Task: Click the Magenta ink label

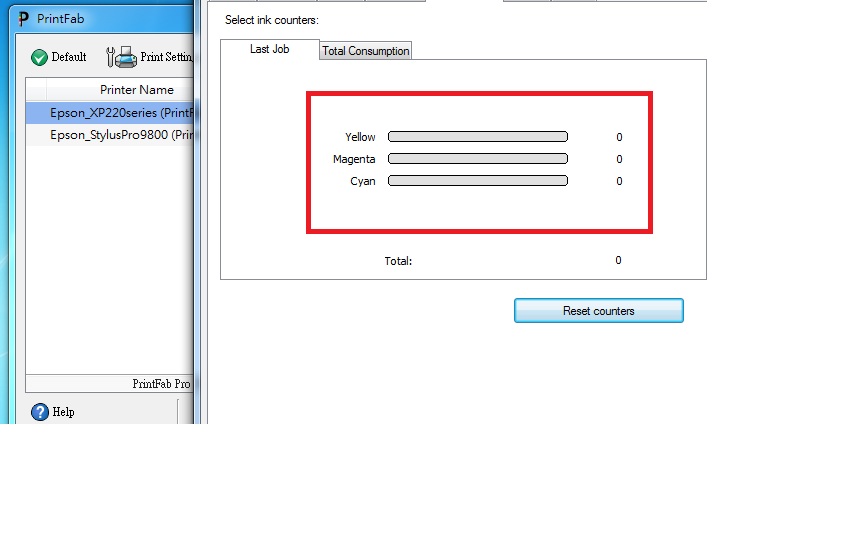Action: (354, 159)
